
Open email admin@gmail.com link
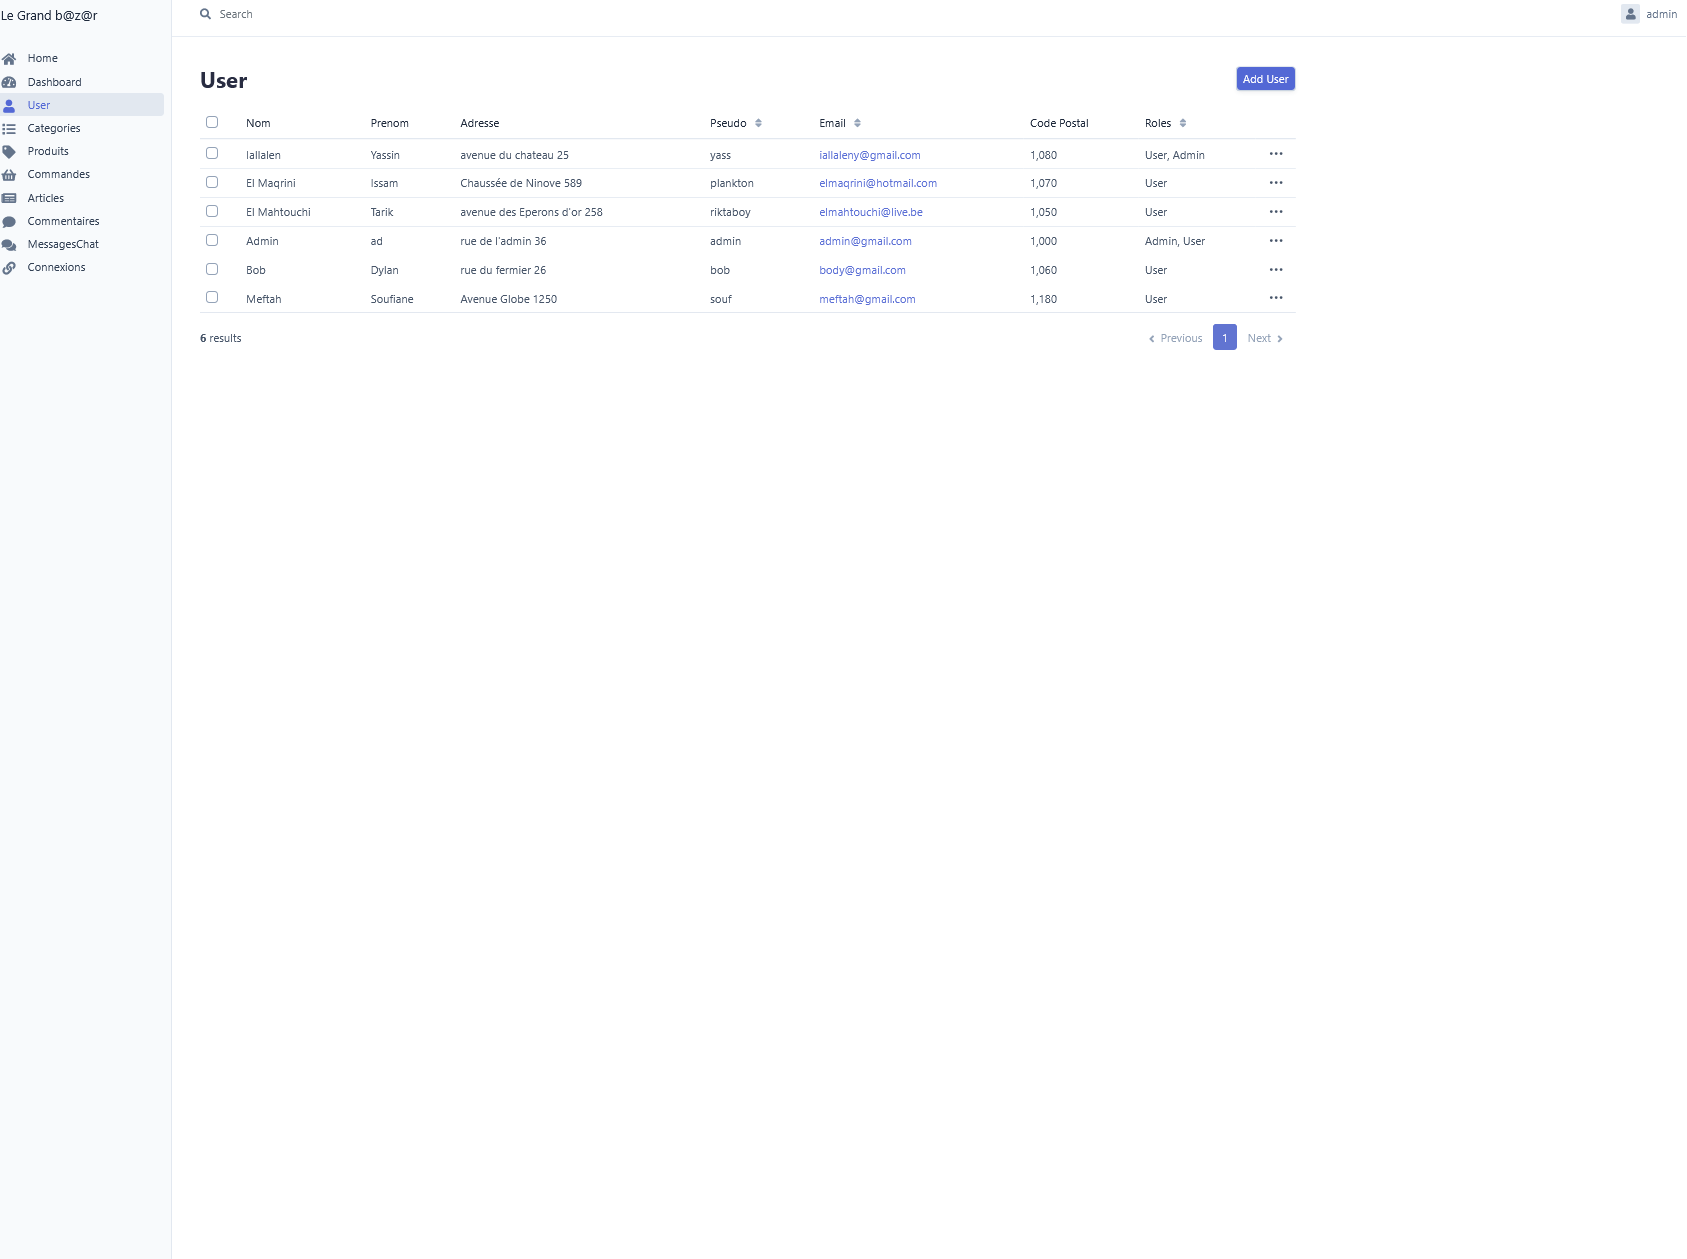click(865, 241)
